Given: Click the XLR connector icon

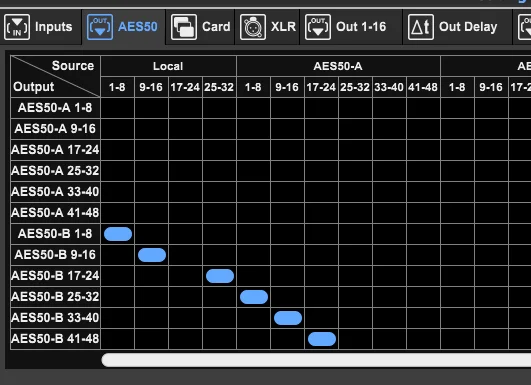Looking at the screenshot, I should [x=253, y=27].
